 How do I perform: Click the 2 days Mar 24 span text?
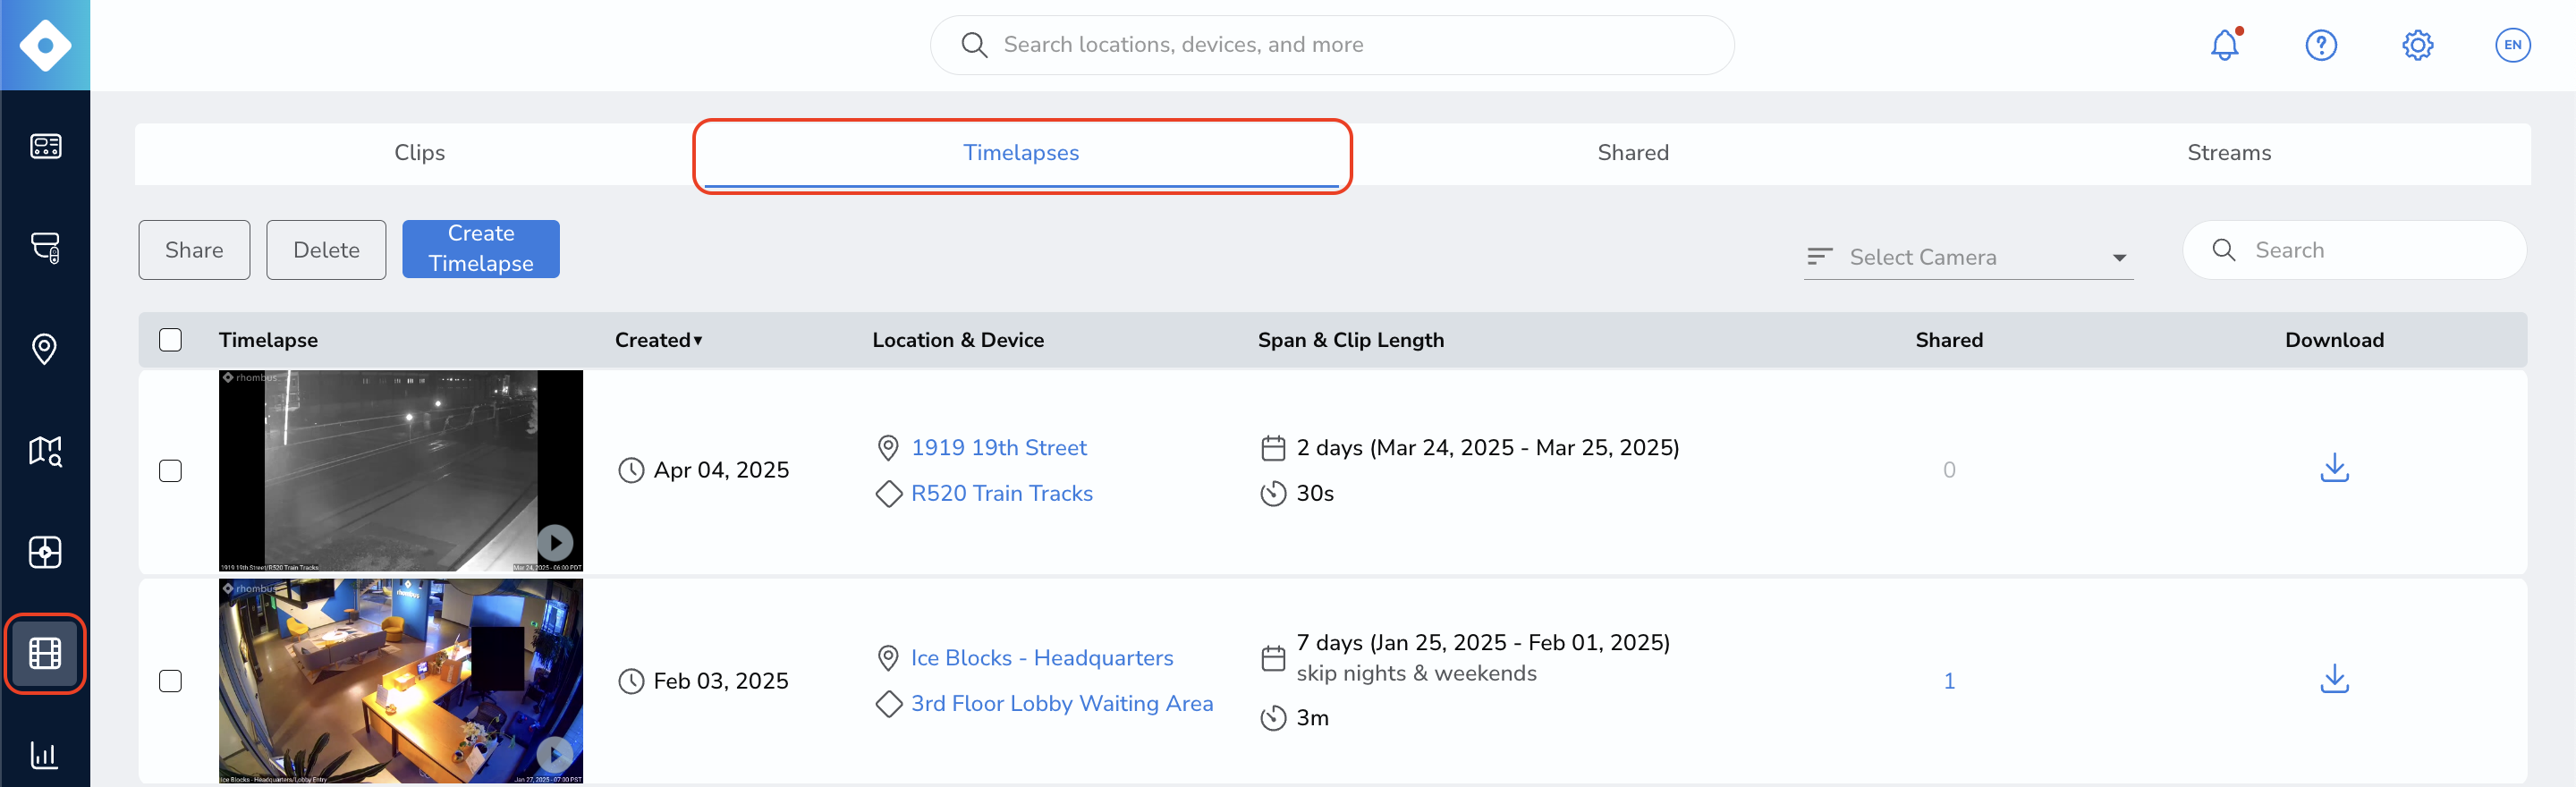[1488, 448]
